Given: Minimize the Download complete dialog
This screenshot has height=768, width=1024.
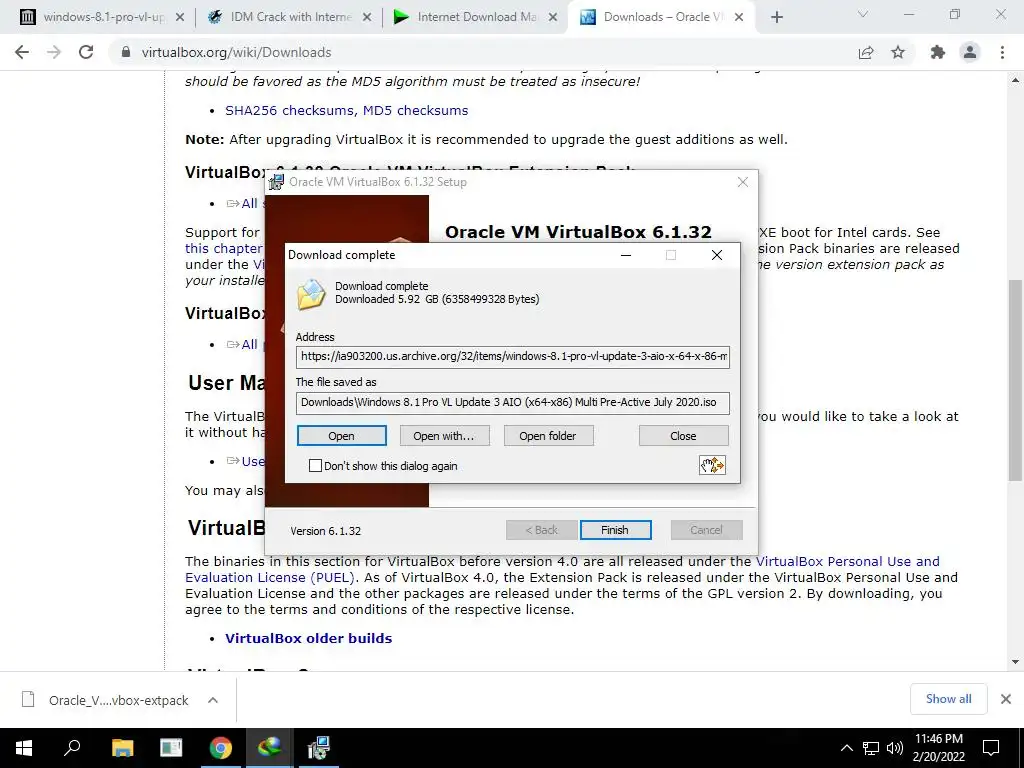Looking at the screenshot, I should tap(626, 255).
